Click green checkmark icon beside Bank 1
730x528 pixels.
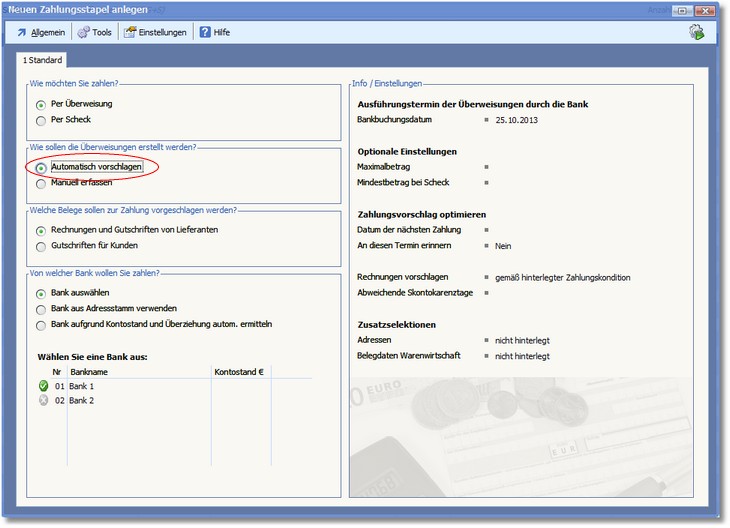point(43,386)
